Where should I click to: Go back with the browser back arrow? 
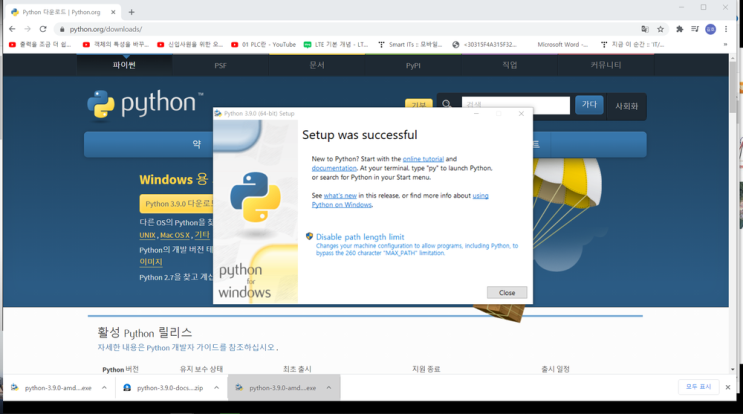pos(12,29)
